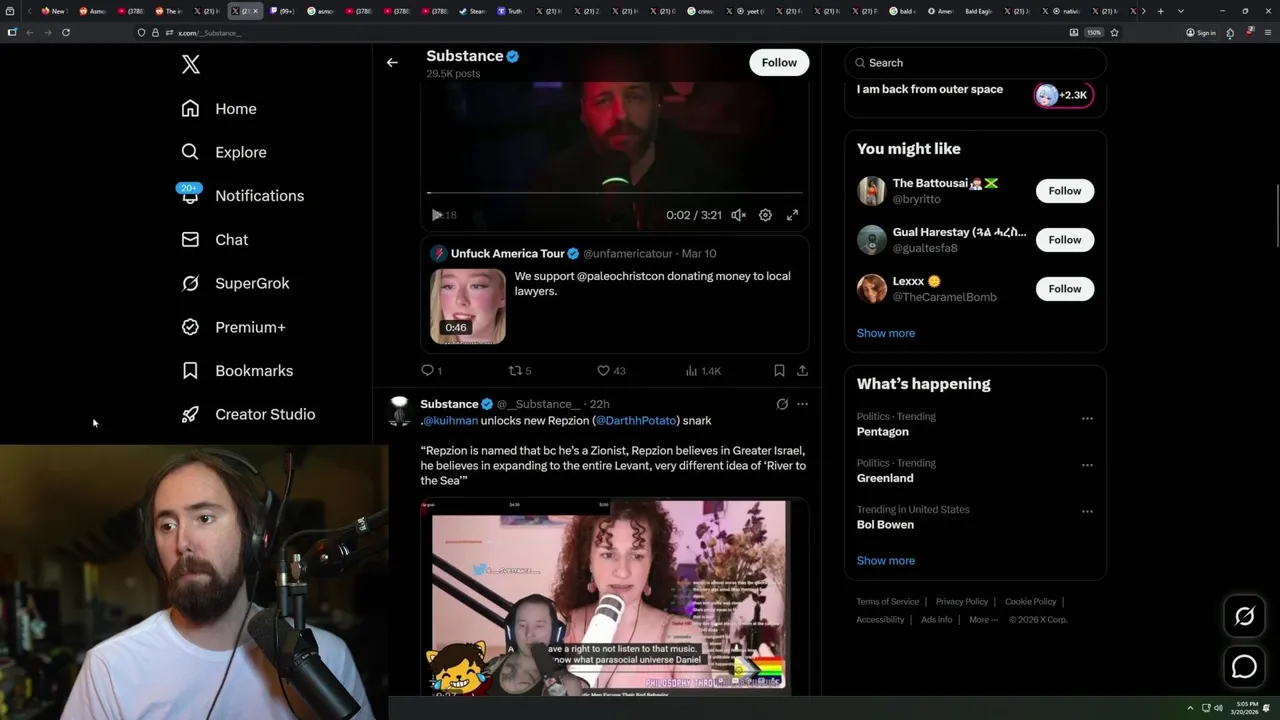This screenshot has height=720, width=1280.
Task: Open the Greenland trending topic
Action: pos(885,478)
